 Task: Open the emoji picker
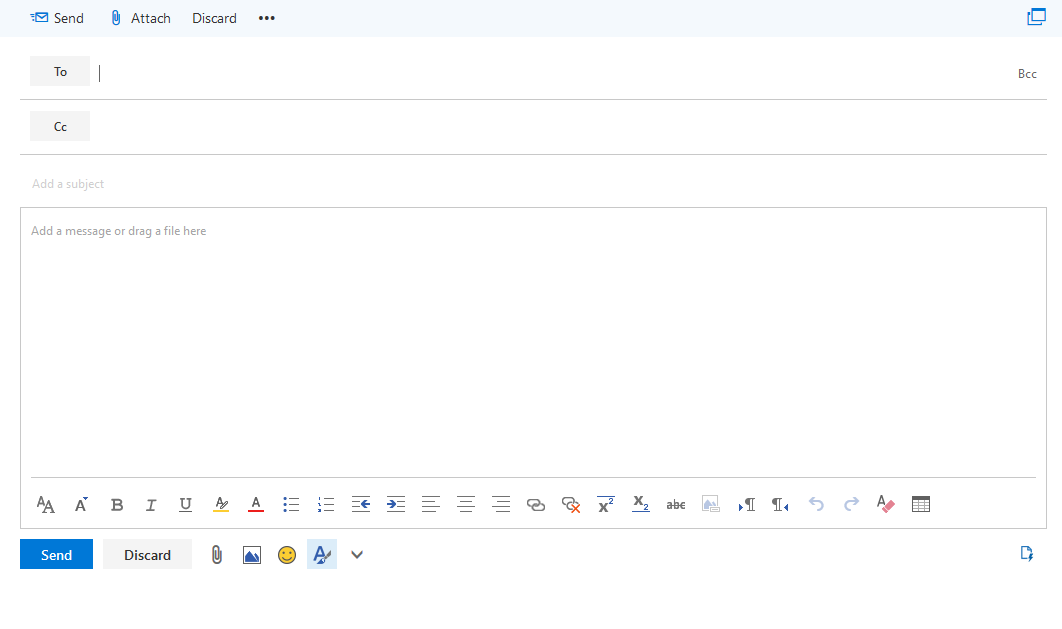pyautogui.click(x=287, y=555)
